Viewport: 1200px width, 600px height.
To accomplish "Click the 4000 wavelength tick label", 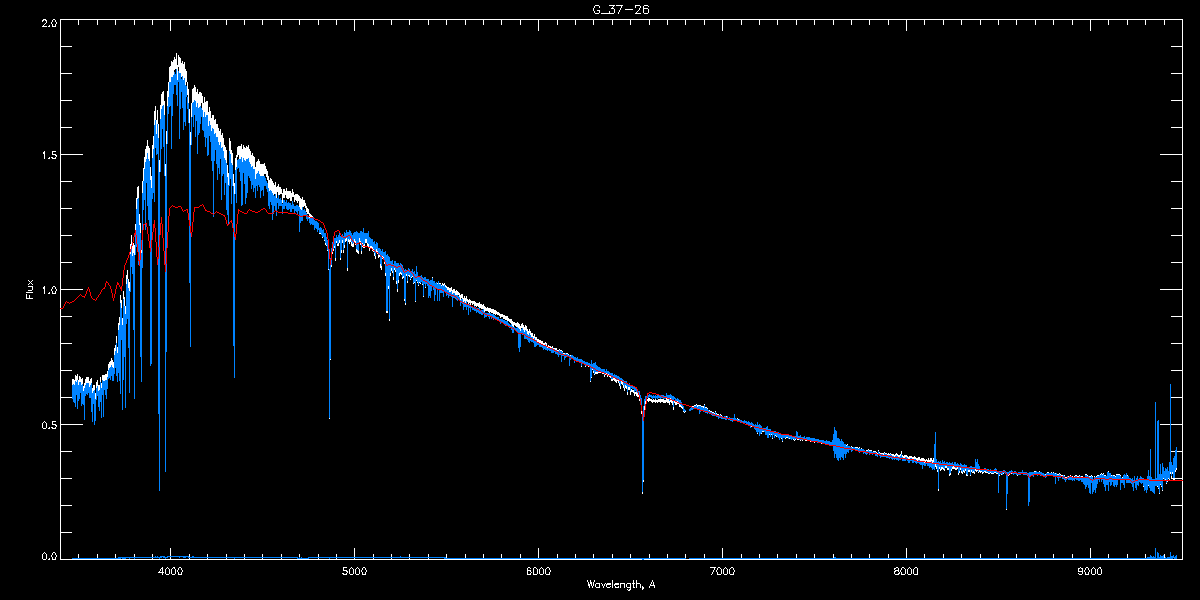I will pyautogui.click(x=171, y=572).
